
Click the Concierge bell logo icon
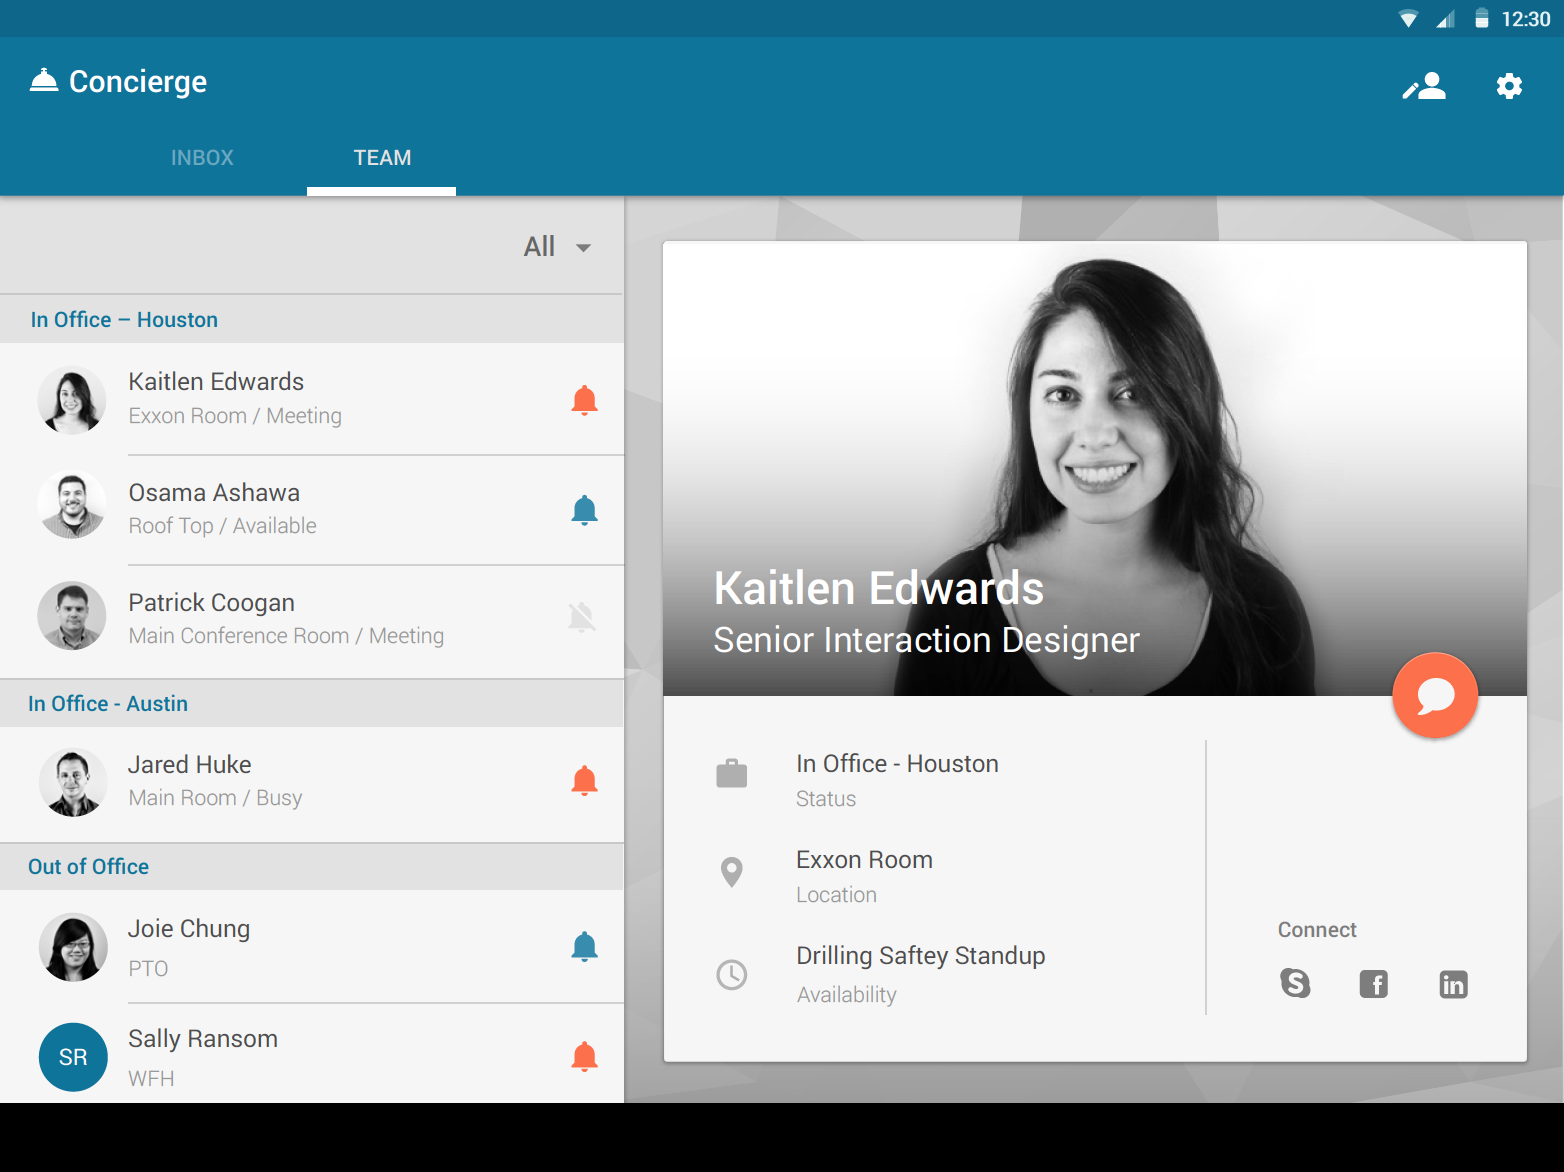click(x=44, y=80)
